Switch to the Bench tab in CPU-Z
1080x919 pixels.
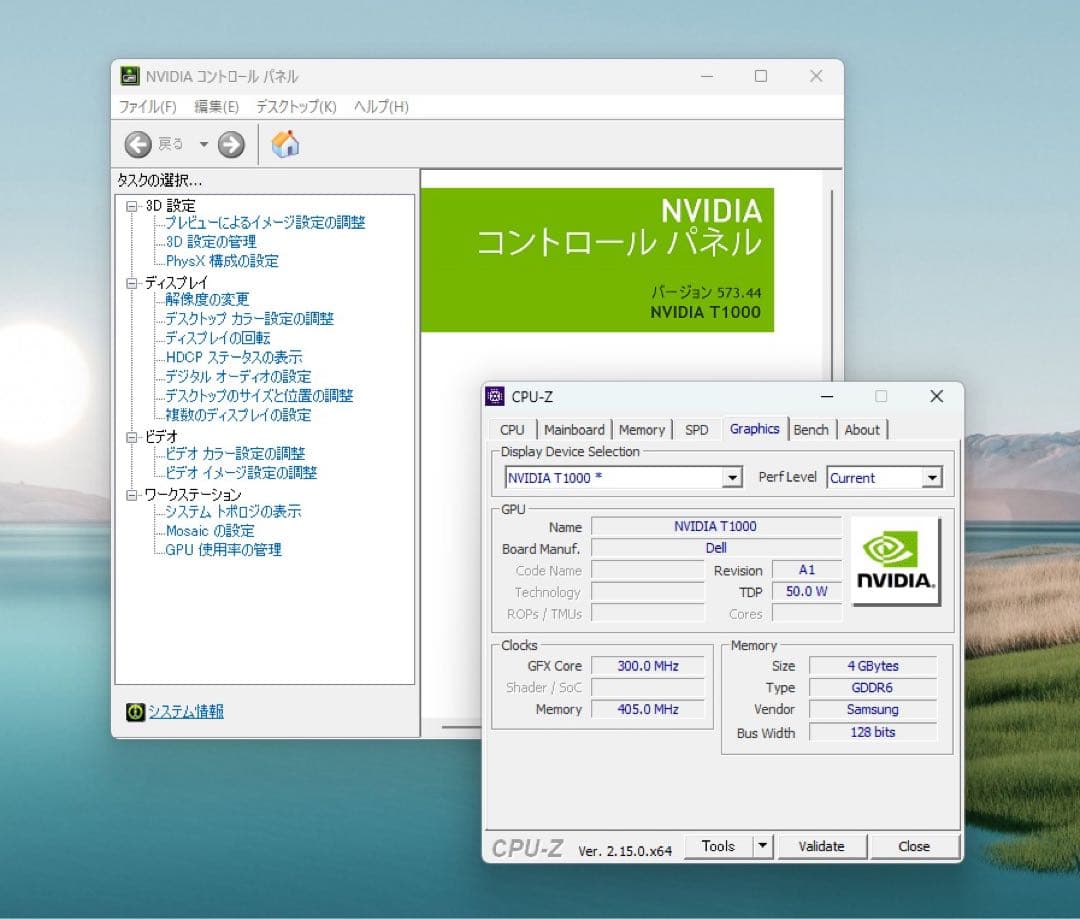pos(811,430)
